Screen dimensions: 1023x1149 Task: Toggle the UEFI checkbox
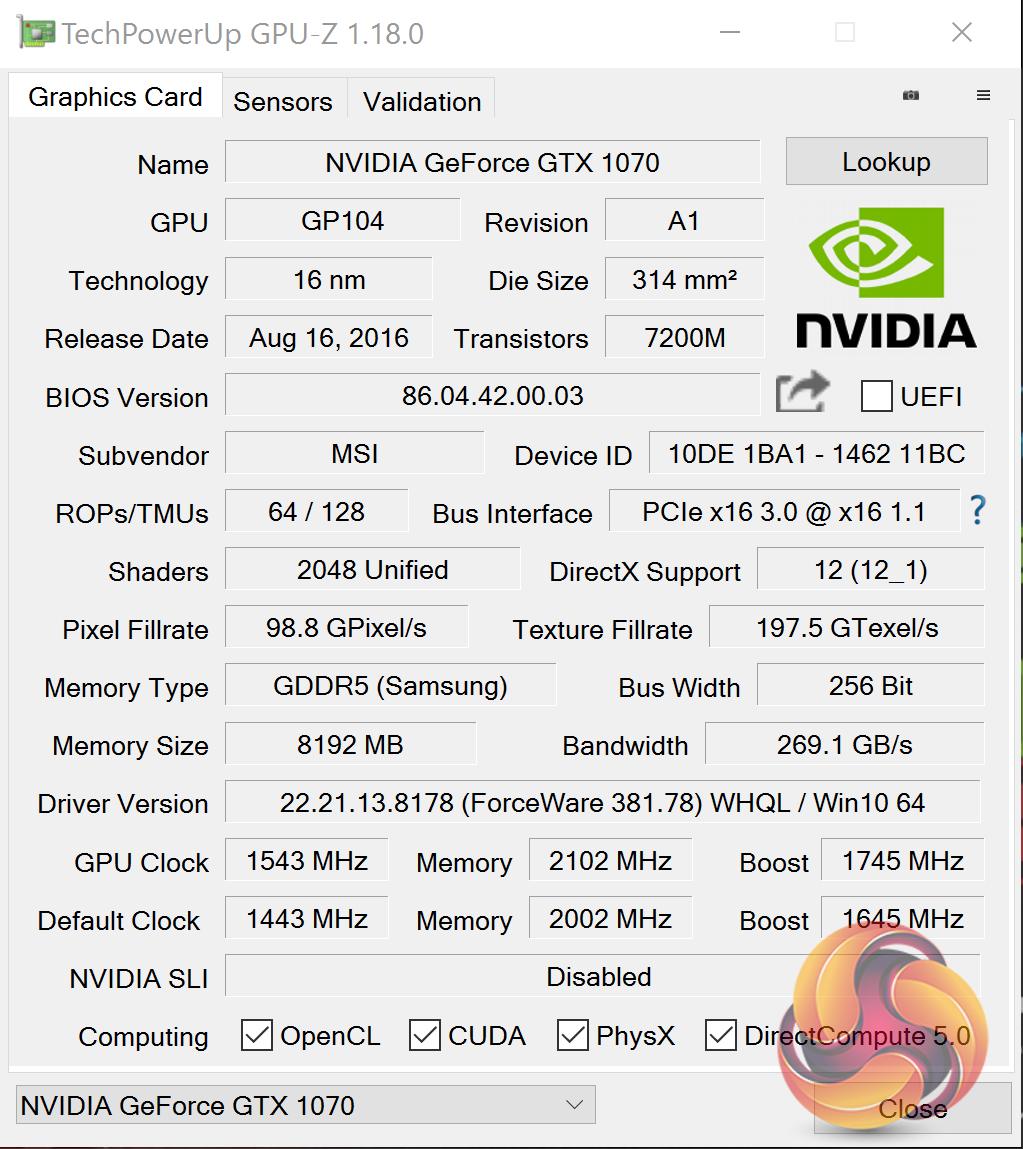pos(876,396)
